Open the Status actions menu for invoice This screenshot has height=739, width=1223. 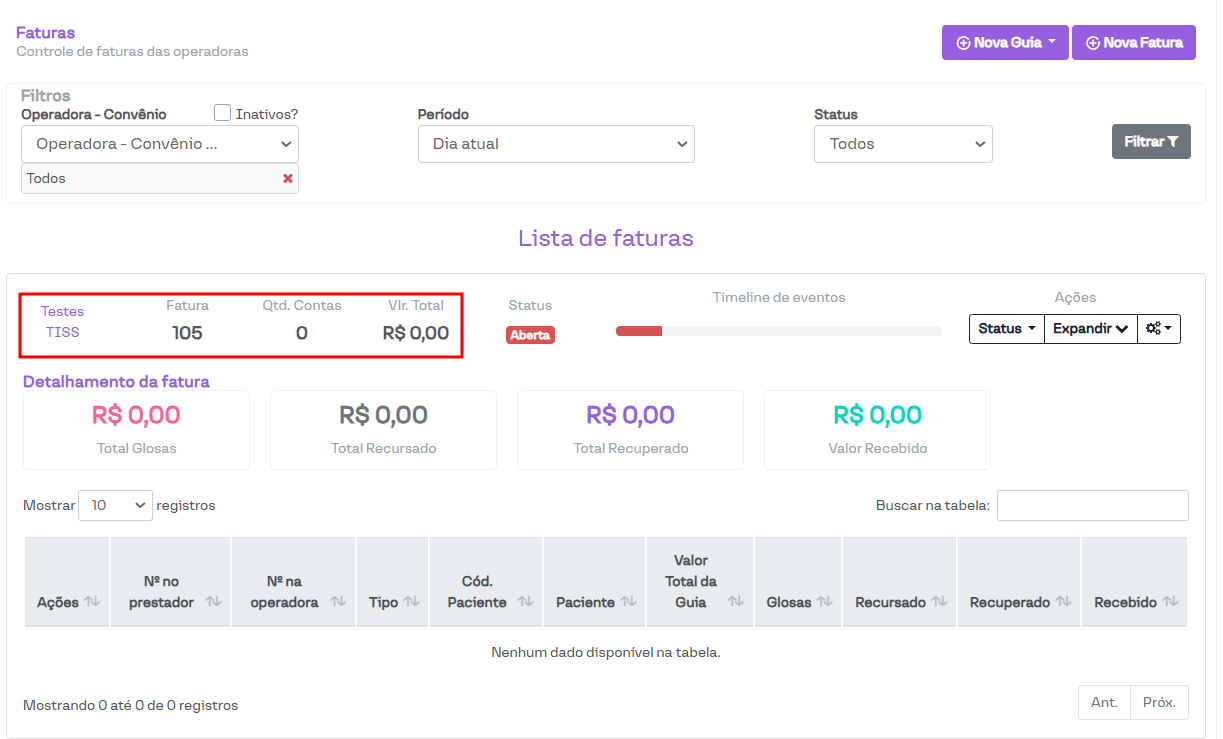coord(1006,328)
